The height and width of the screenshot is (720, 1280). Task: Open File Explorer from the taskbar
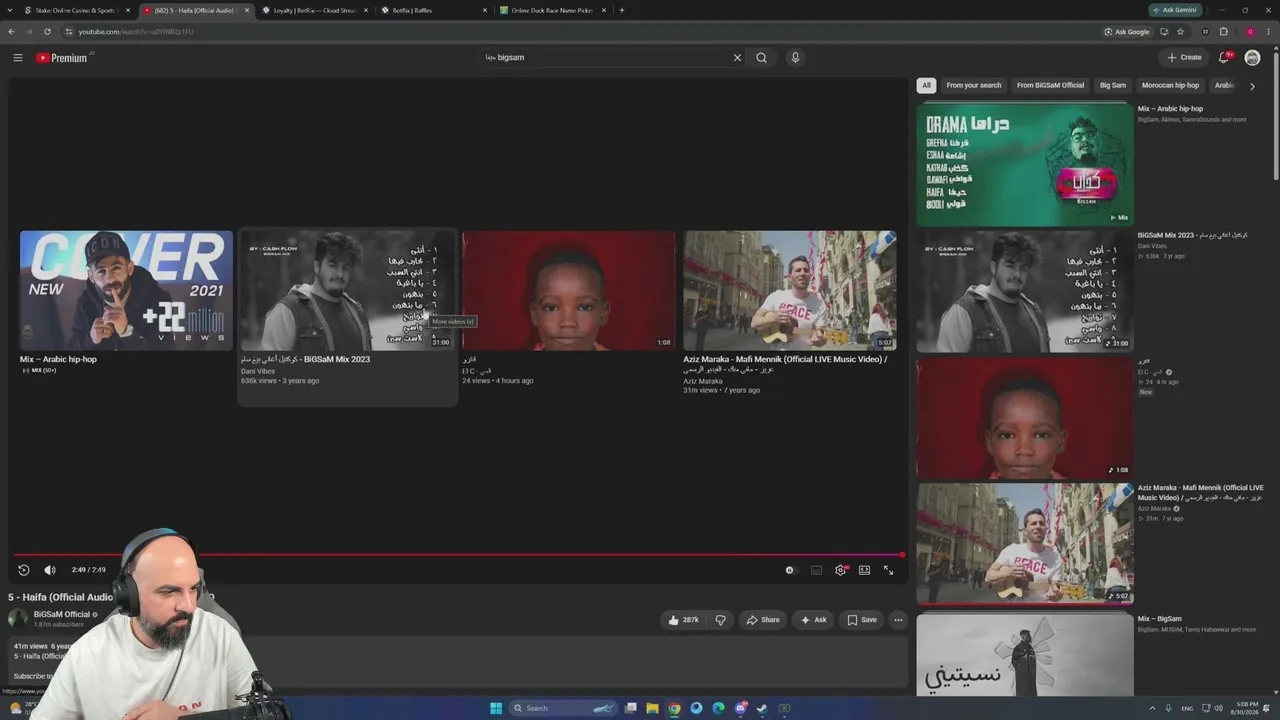(x=652, y=708)
